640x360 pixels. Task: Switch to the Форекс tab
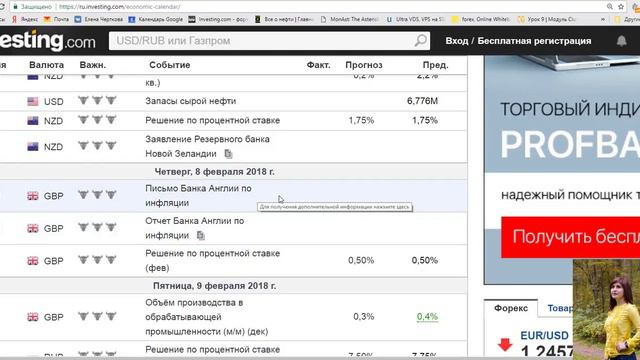point(511,308)
